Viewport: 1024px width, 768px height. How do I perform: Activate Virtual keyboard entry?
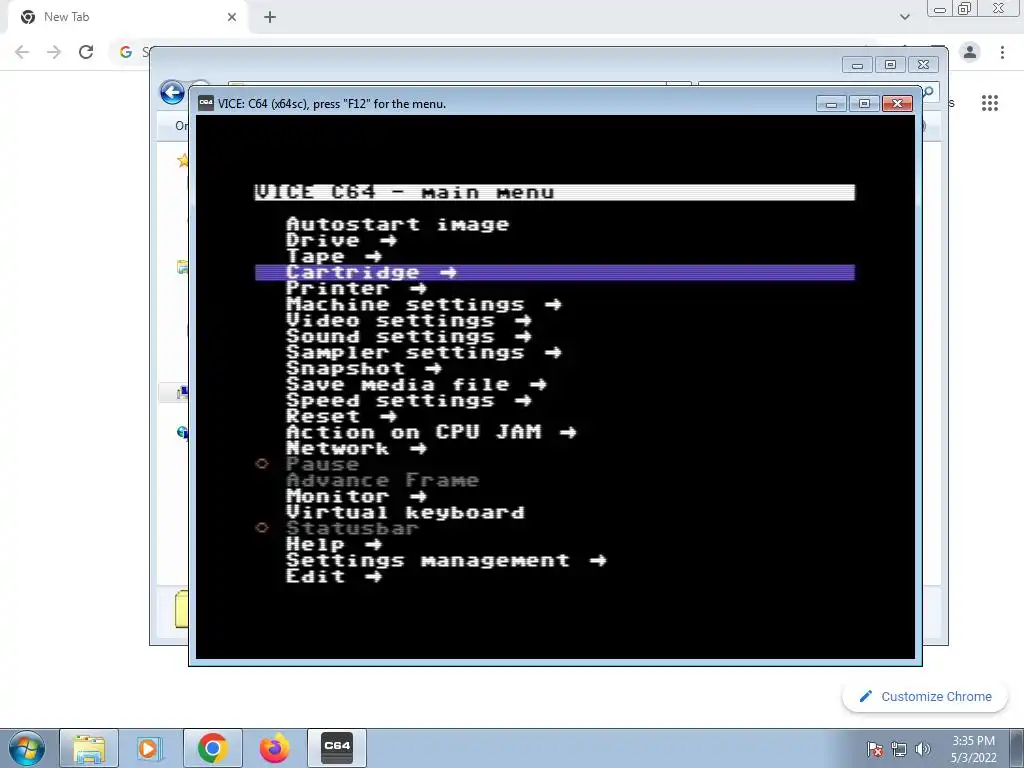[405, 512]
